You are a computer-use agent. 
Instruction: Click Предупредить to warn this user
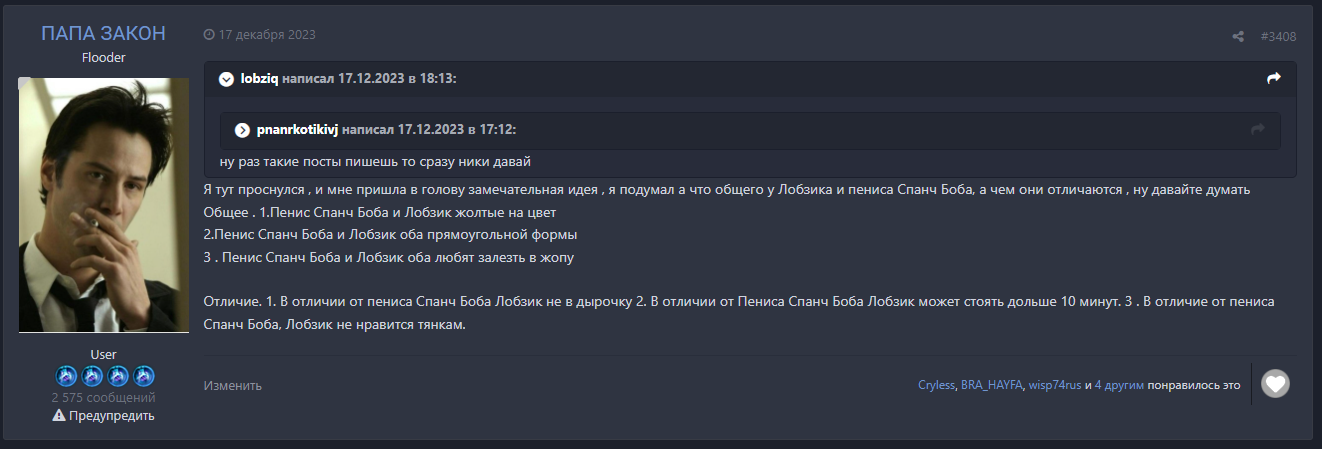[104, 416]
